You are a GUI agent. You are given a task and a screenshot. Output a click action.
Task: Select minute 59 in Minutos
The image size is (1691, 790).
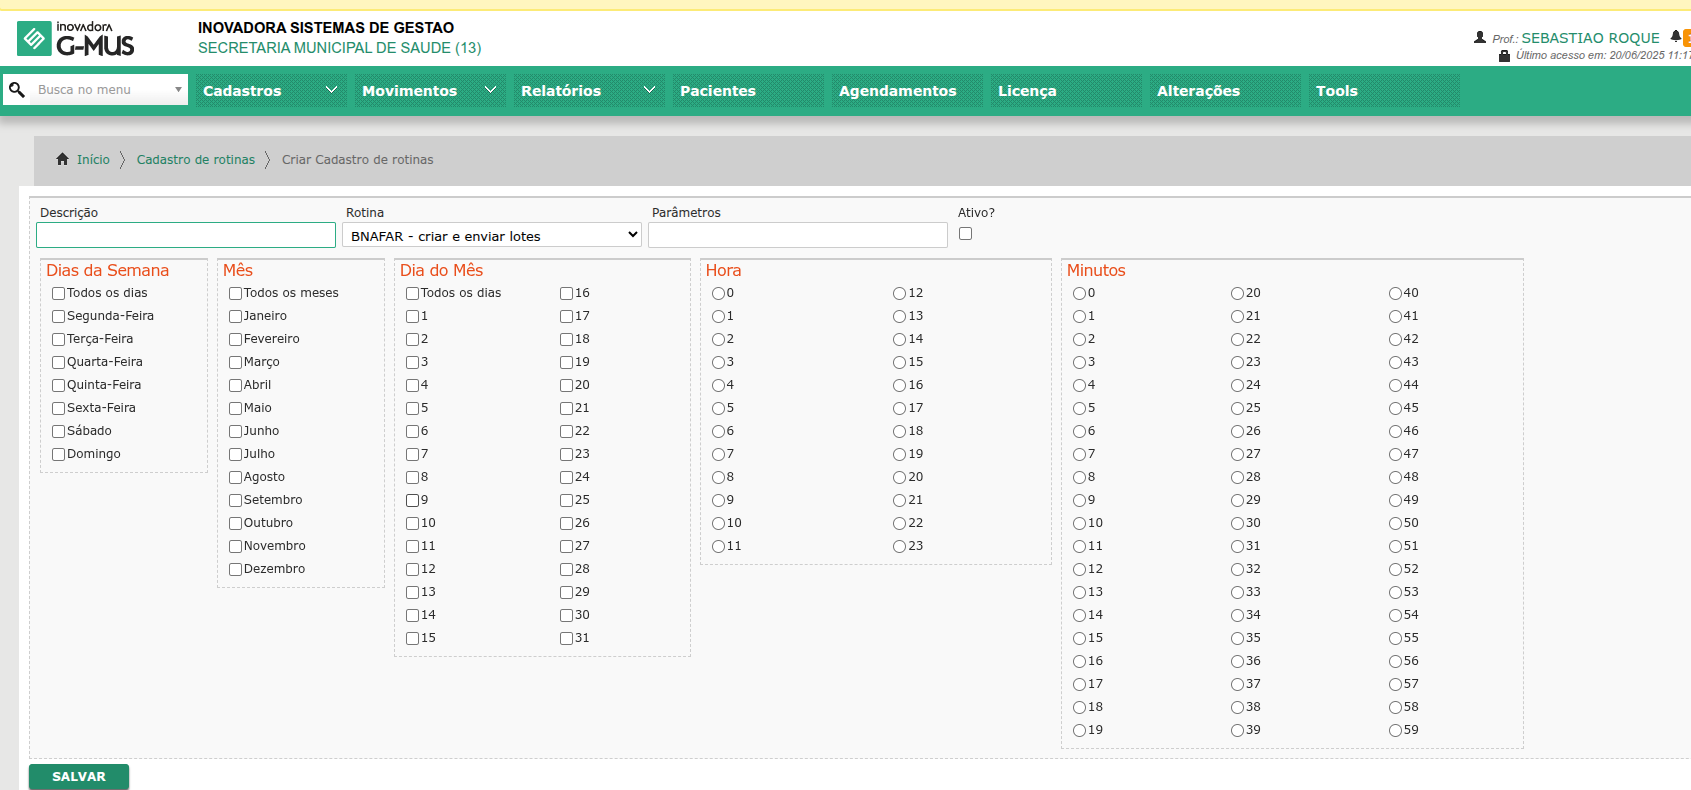tap(1395, 731)
